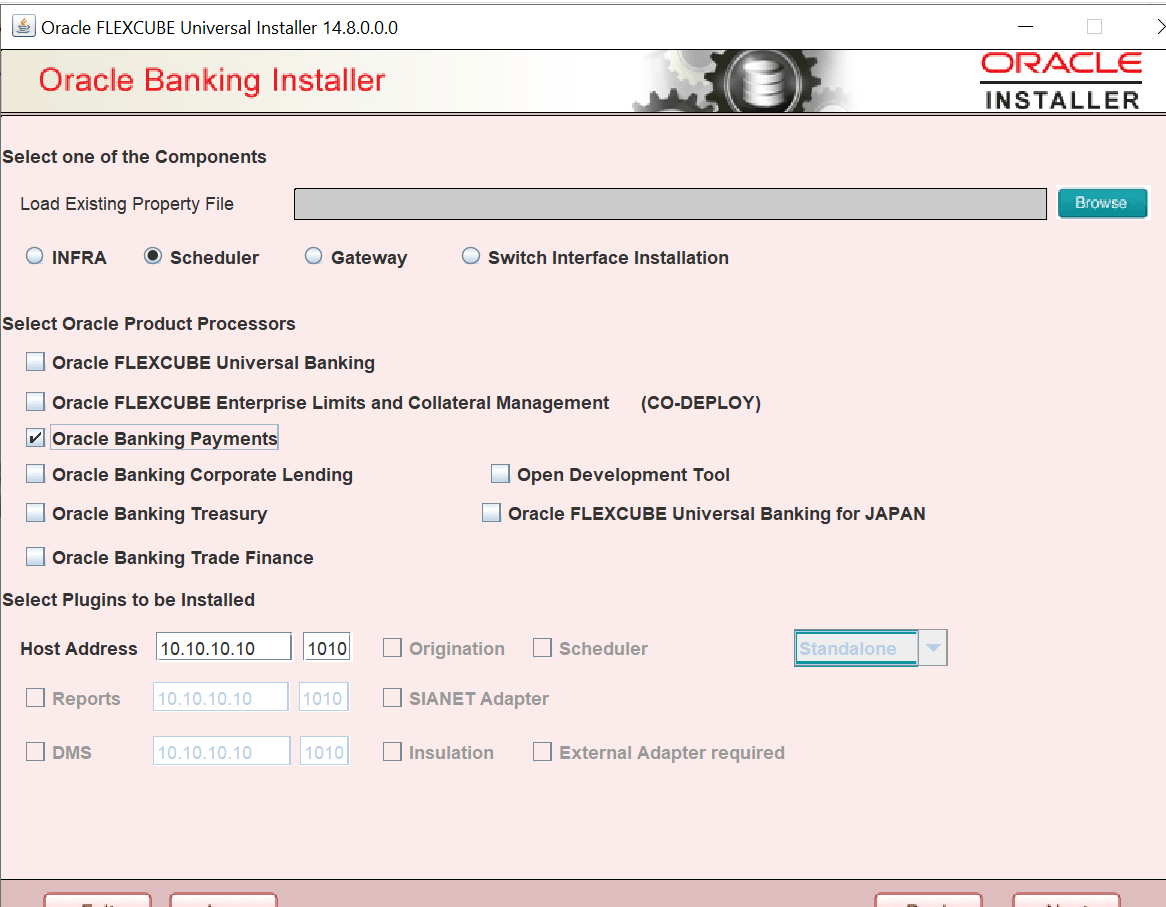Check FLEXCUBE Universal Banking for JAPAN
This screenshot has height=907, width=1166.
pyautogui.click(x=491, y=513)
